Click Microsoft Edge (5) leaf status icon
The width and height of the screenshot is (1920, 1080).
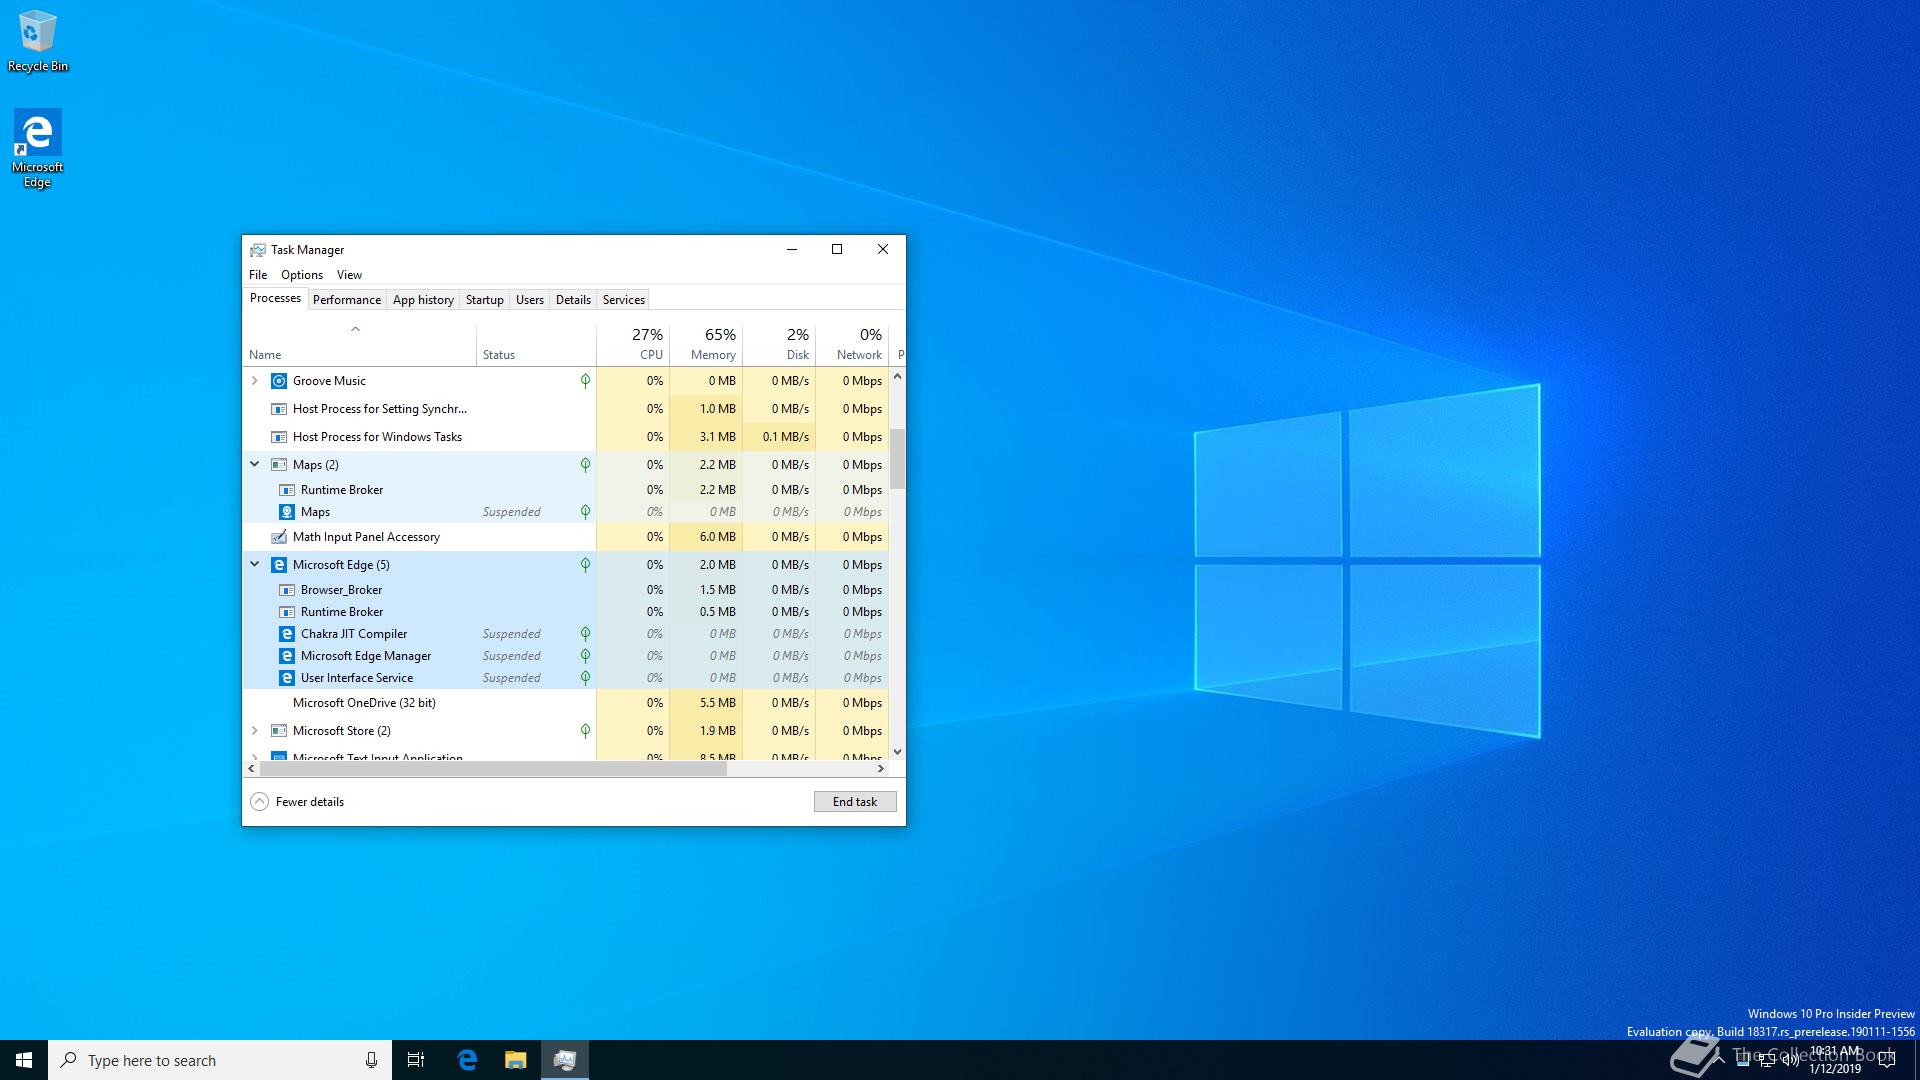[x=585, y=565]
